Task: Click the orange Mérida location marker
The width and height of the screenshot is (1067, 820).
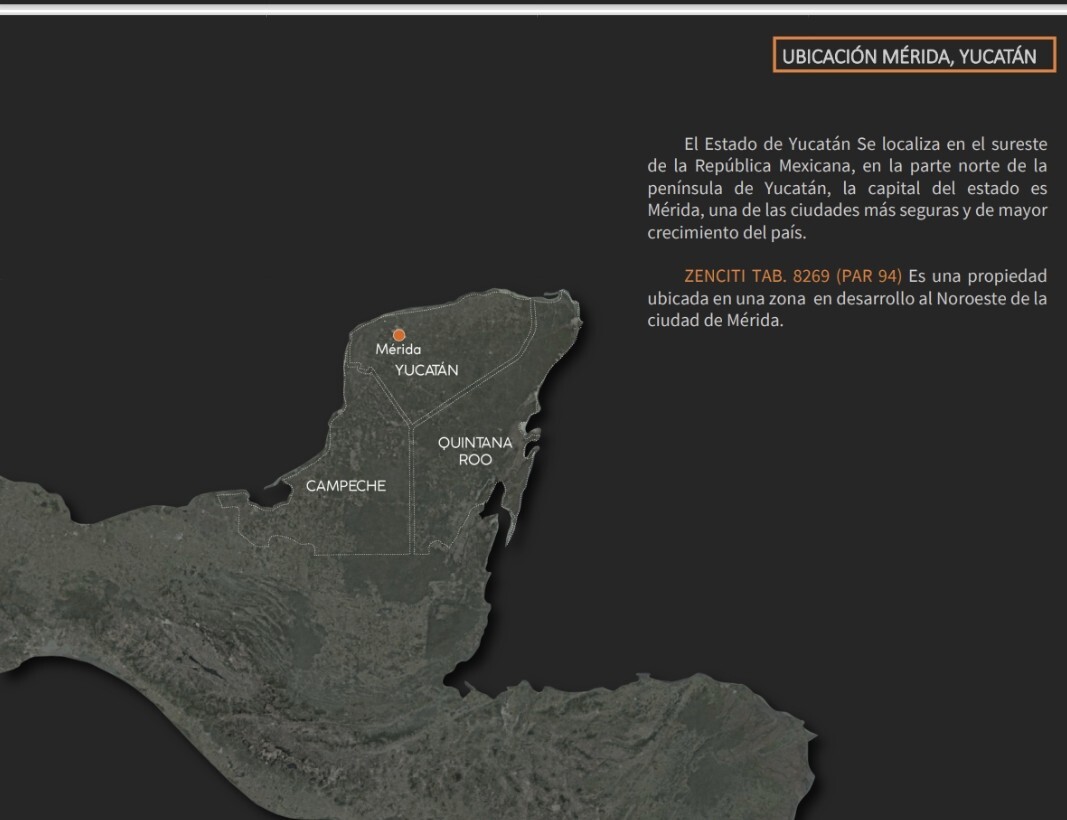Action: (399, 335)
